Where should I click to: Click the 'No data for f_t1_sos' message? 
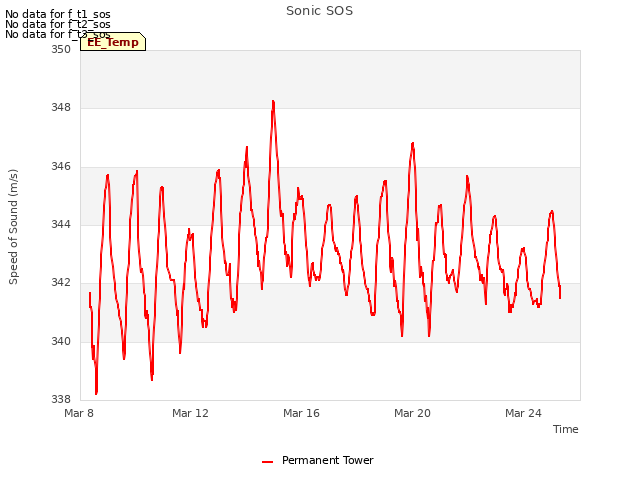[58, 14]
